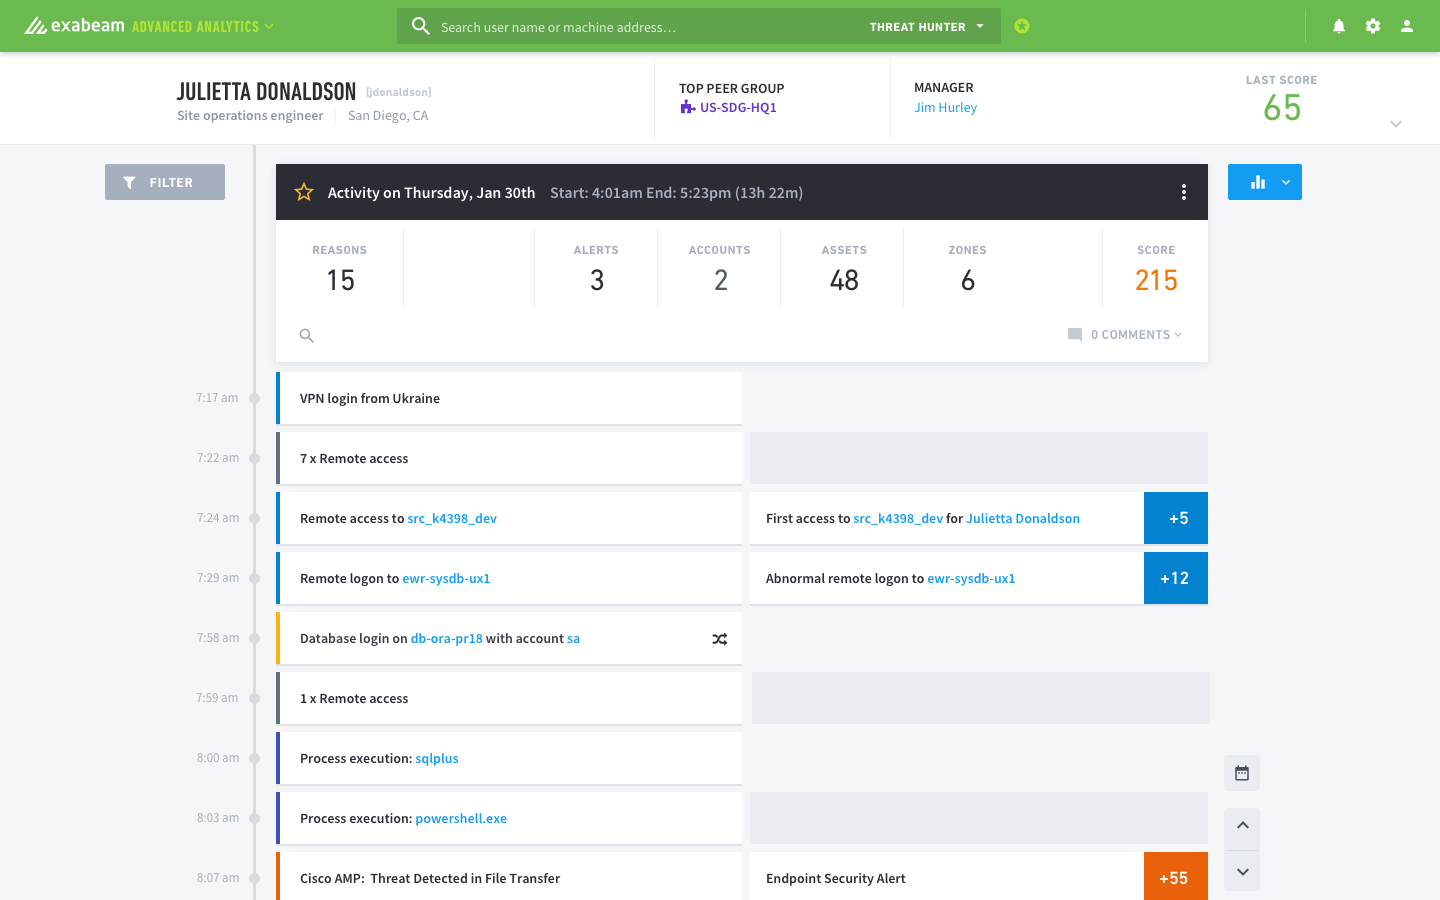
Task: Click the shuffle icon on database login row
Action: (719, 639)
